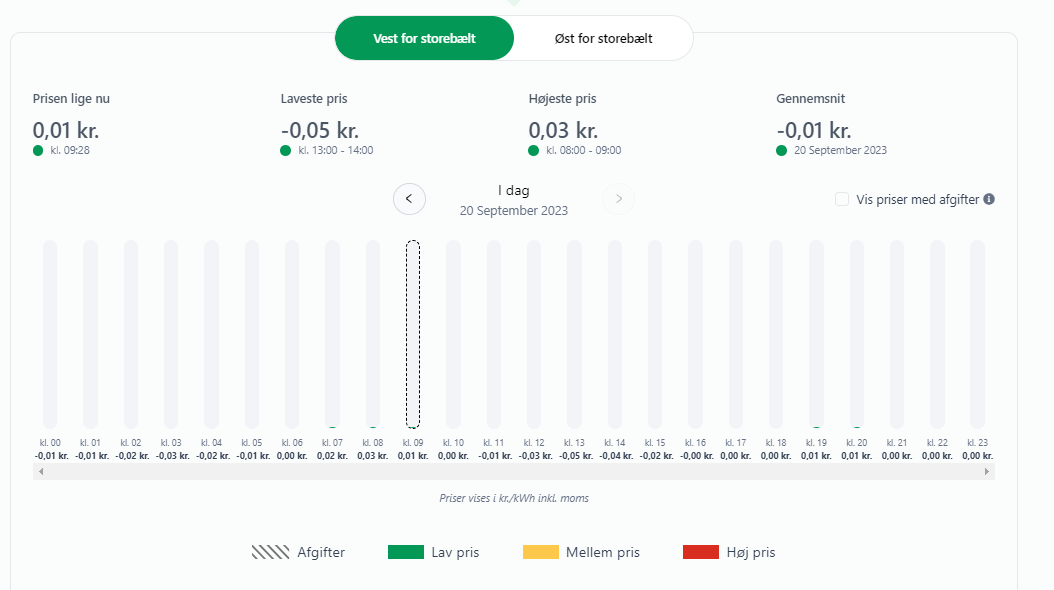Switch to Vest for storebælt tab
Screen dimensions: 1054x590
click(x=424, y=39)
